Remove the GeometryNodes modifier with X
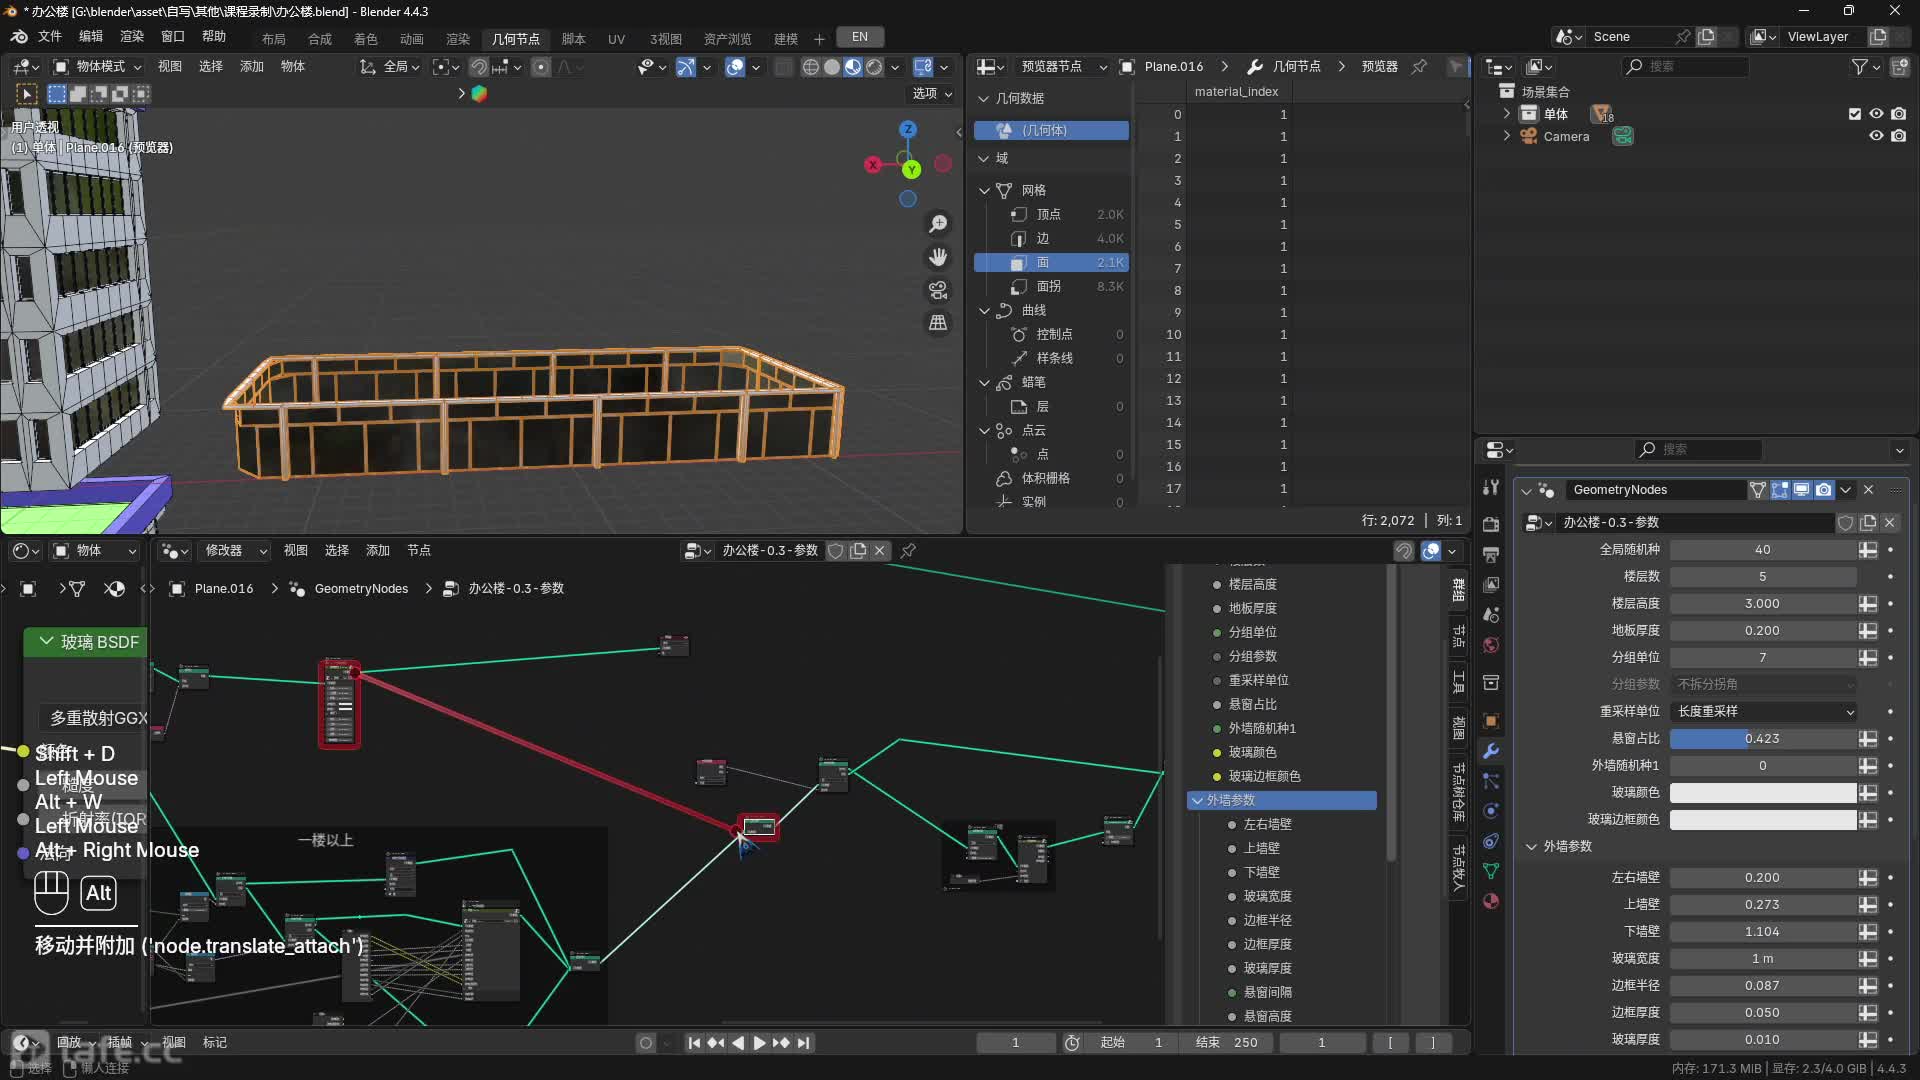Screen dimensions: 1920x1080 pyautogui.click(x=1868, y=490)
